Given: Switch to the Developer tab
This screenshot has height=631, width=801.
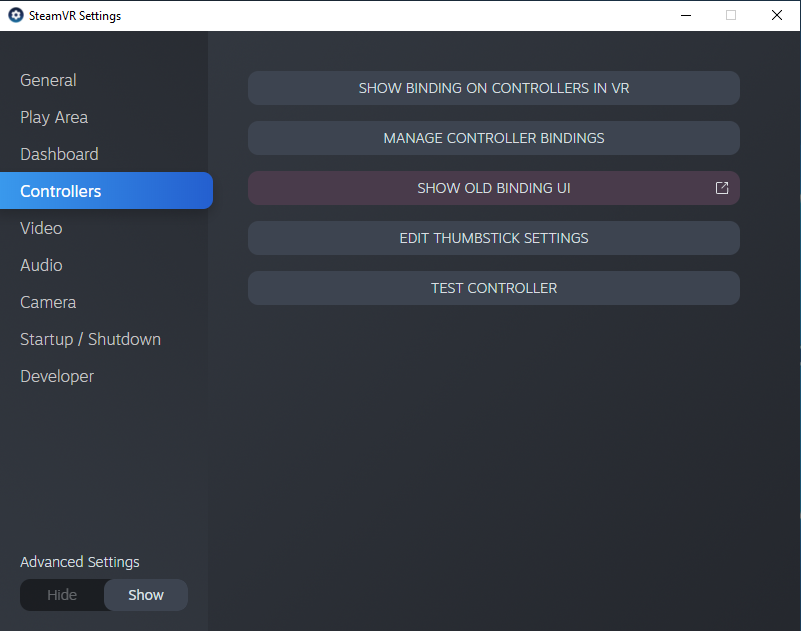Looking at the screenshot, I should click(57, 376).
